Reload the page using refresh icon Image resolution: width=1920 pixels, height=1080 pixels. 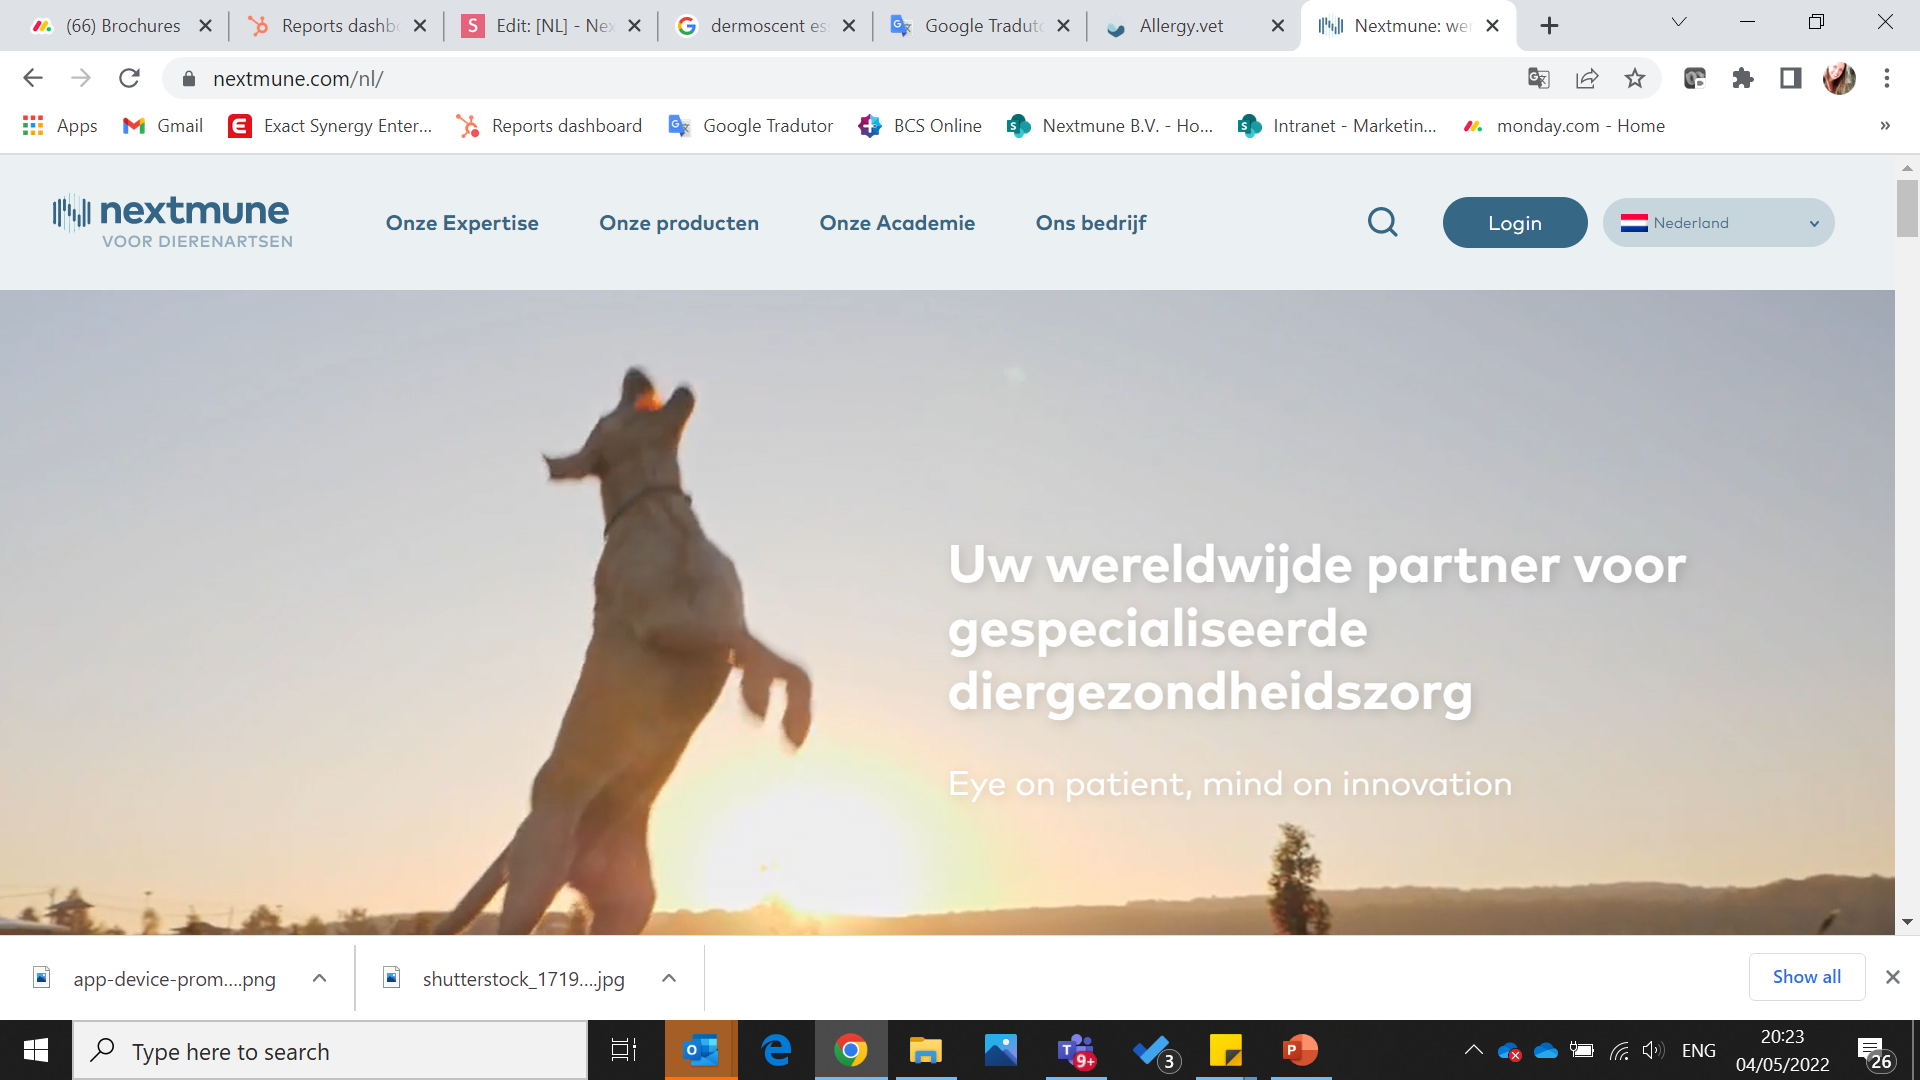[129, 78]
